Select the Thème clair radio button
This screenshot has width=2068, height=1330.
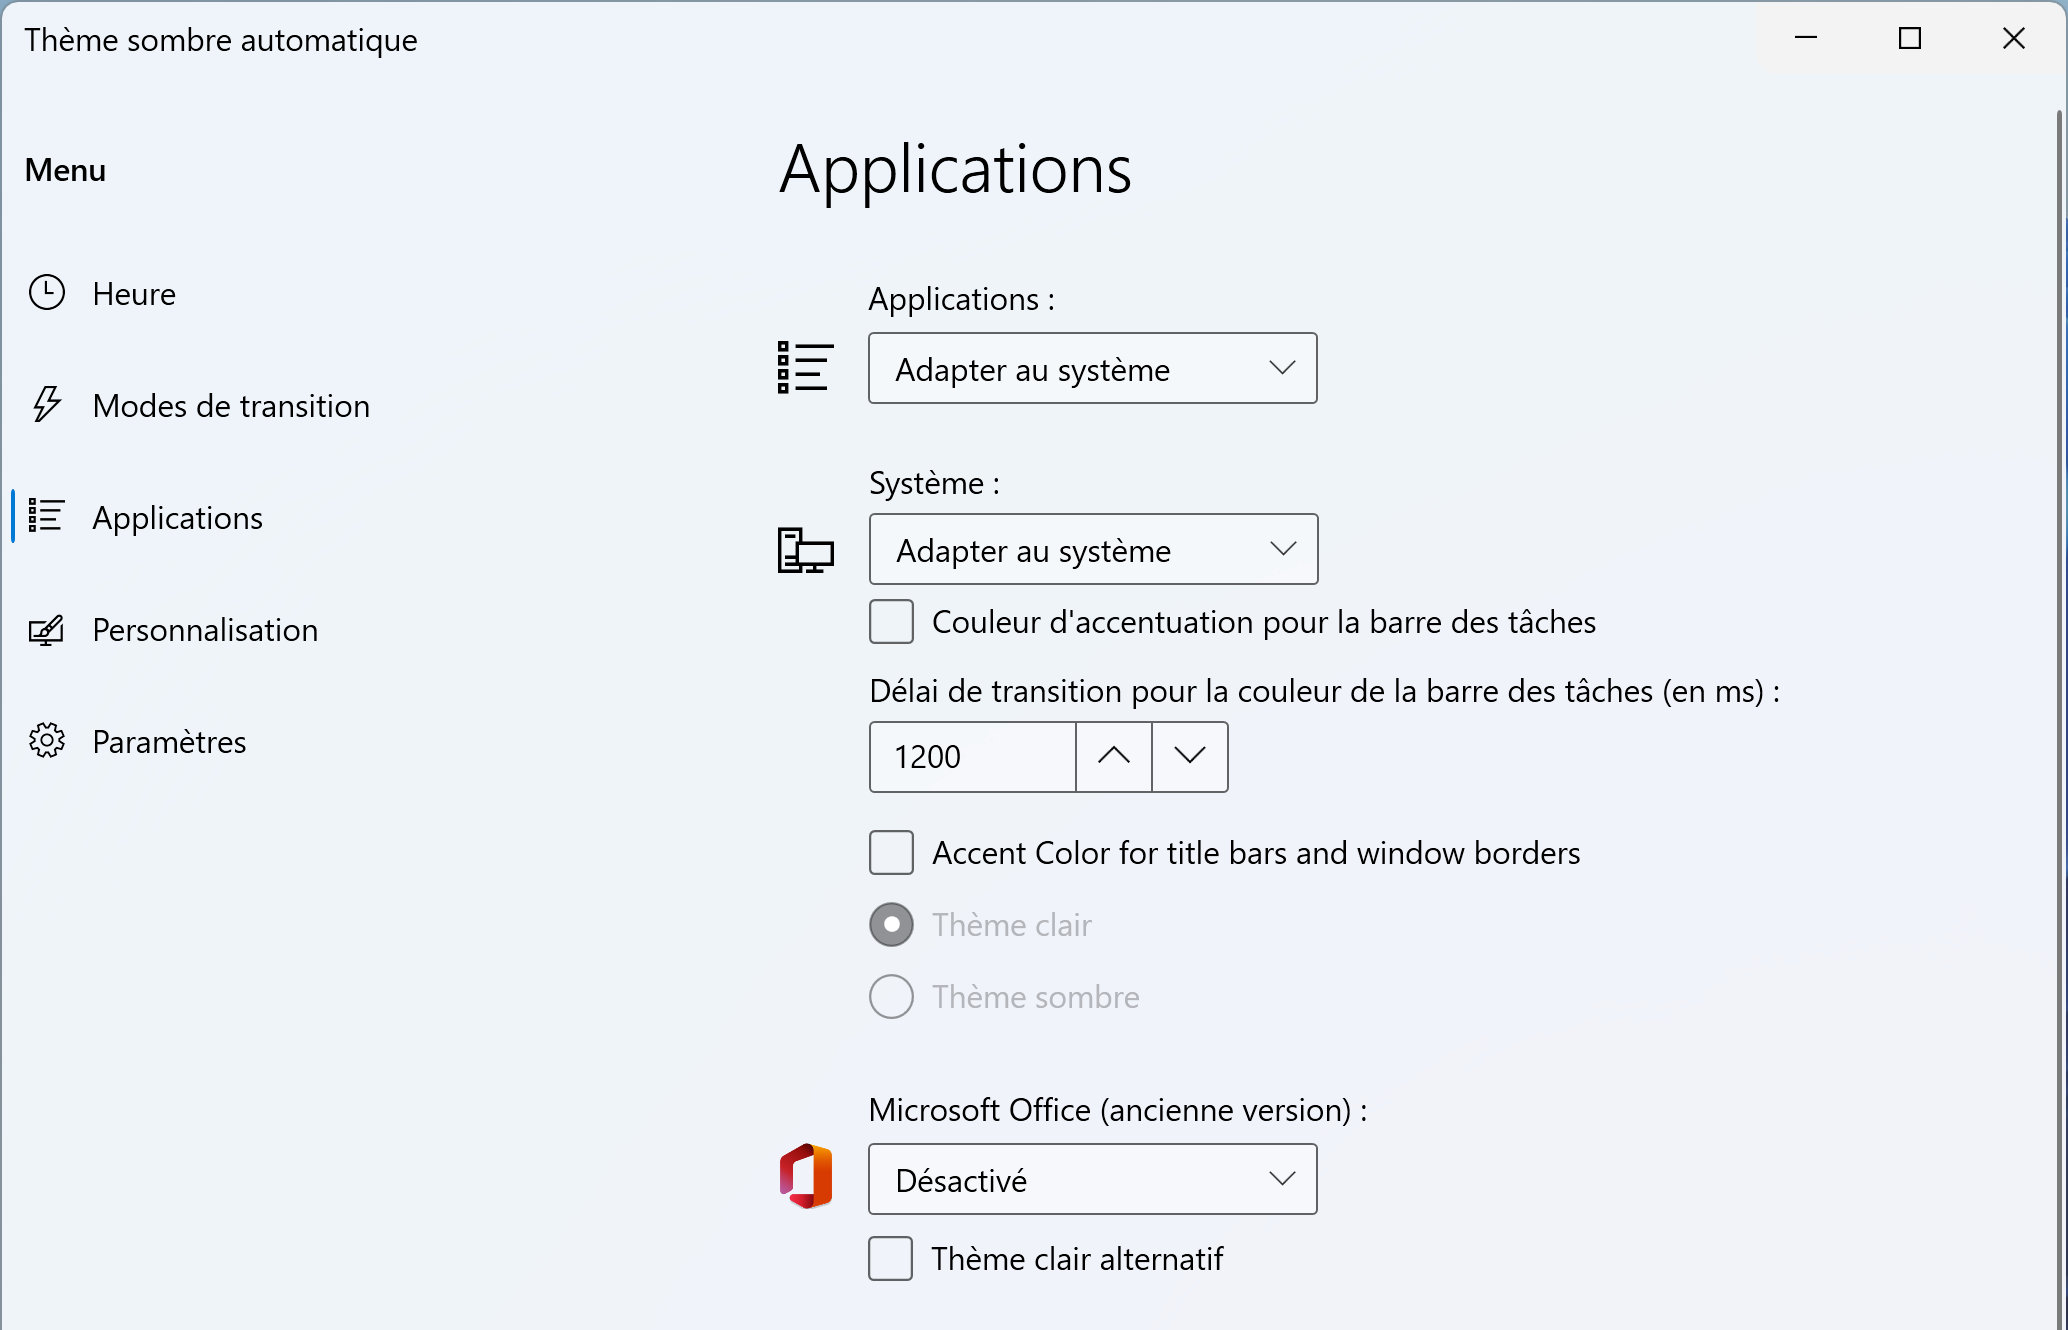point(891,925)
